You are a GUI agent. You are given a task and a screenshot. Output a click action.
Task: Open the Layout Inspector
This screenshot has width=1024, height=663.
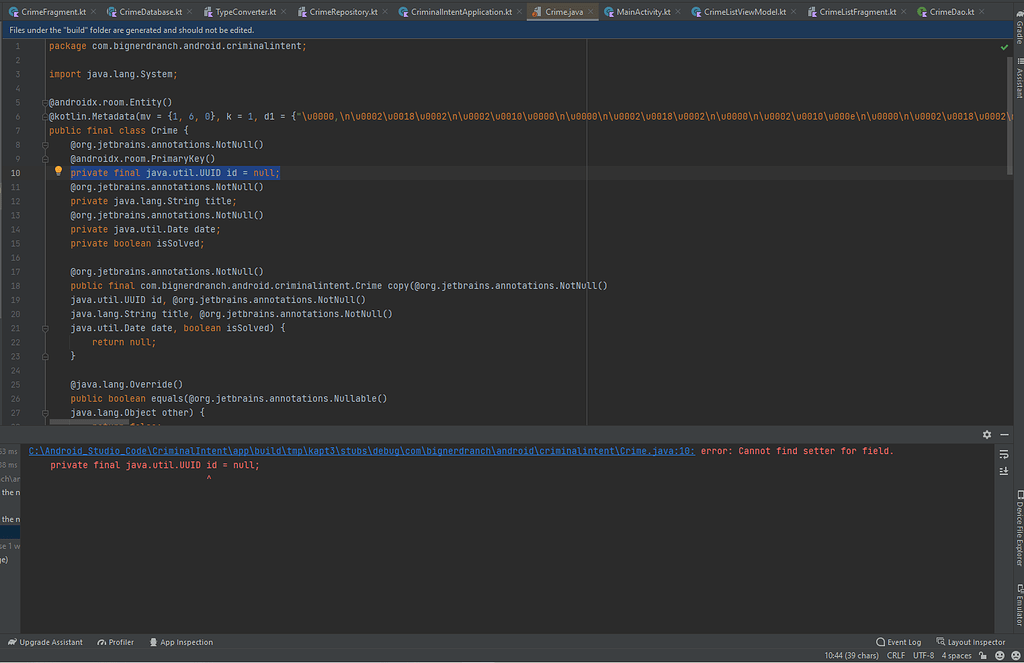(971, 642)
